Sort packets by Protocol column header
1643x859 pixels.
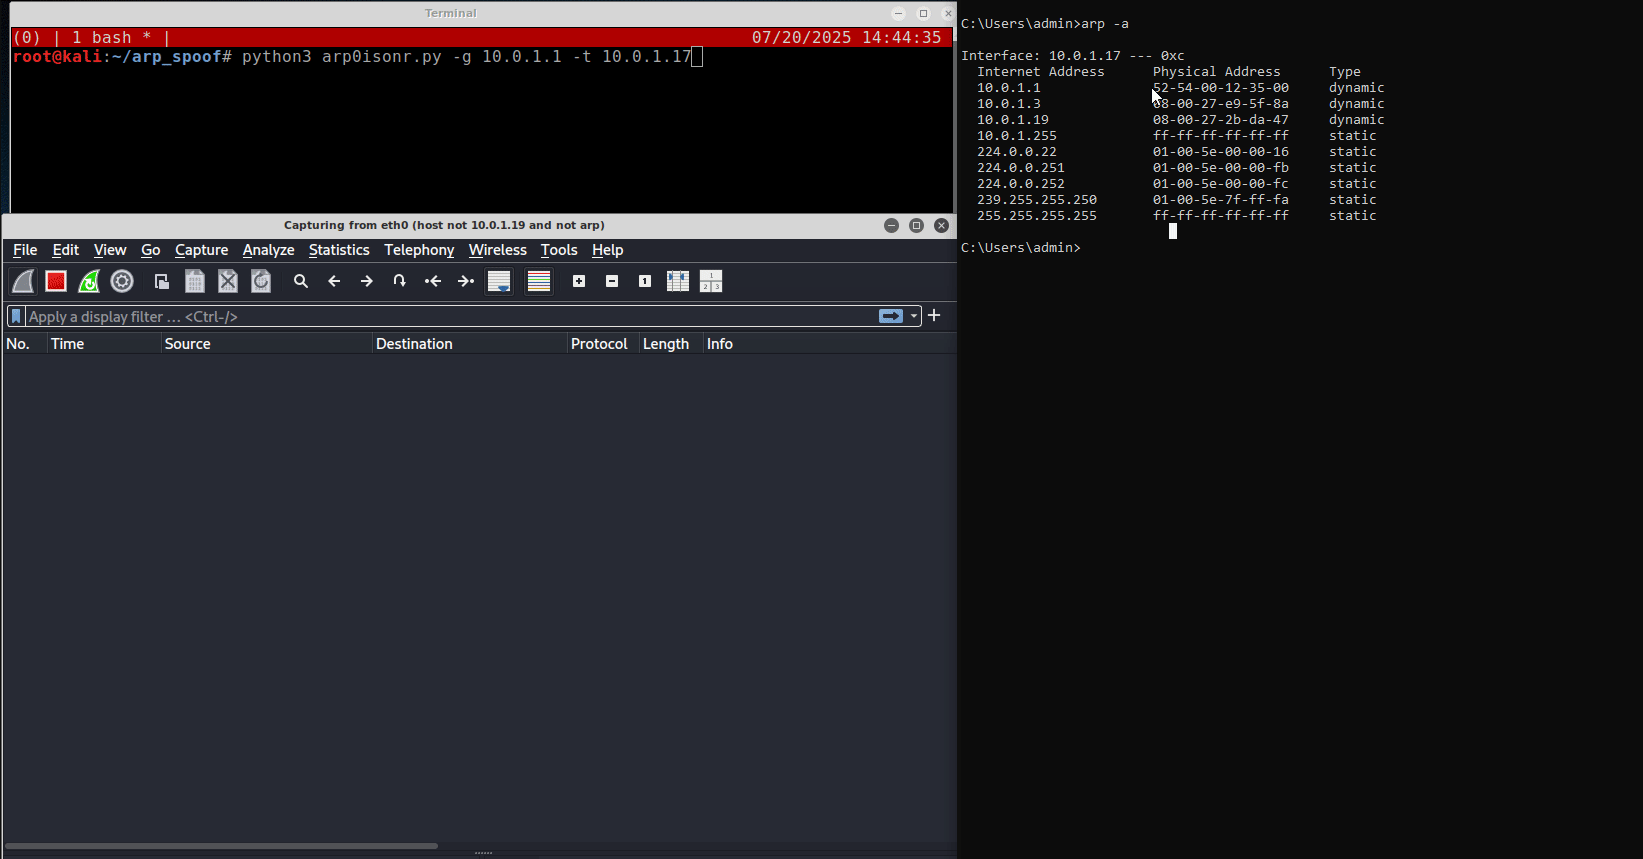click(599, 344)
